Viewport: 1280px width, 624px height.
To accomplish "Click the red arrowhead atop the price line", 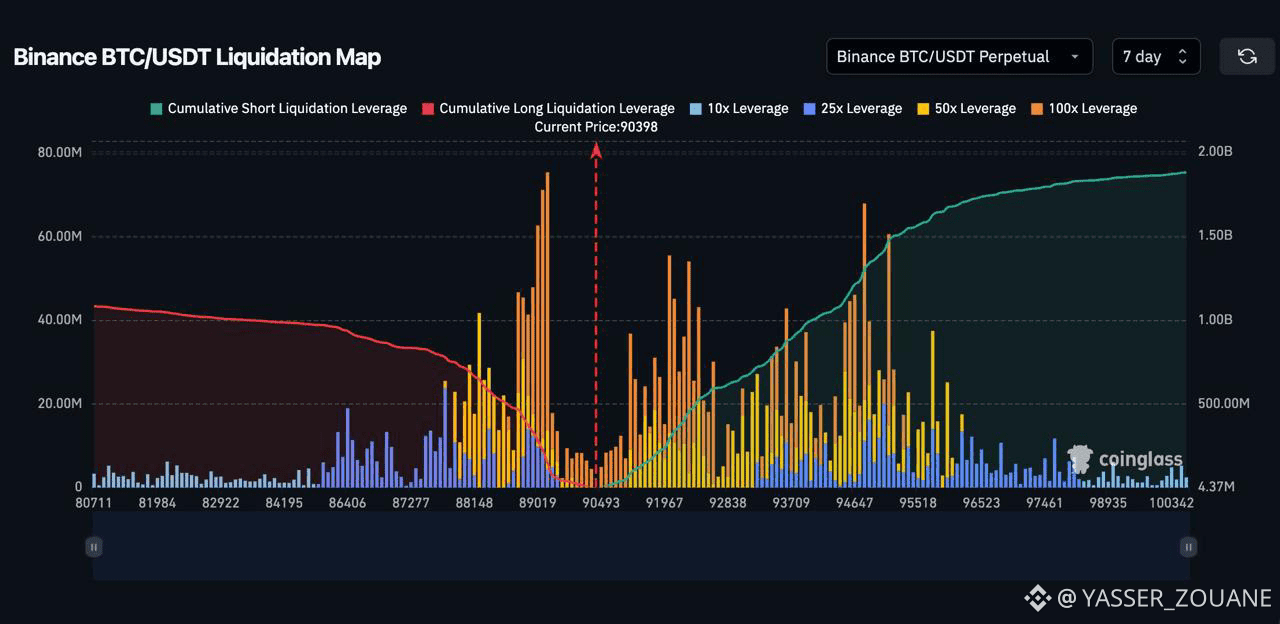I will pos(596,150).
